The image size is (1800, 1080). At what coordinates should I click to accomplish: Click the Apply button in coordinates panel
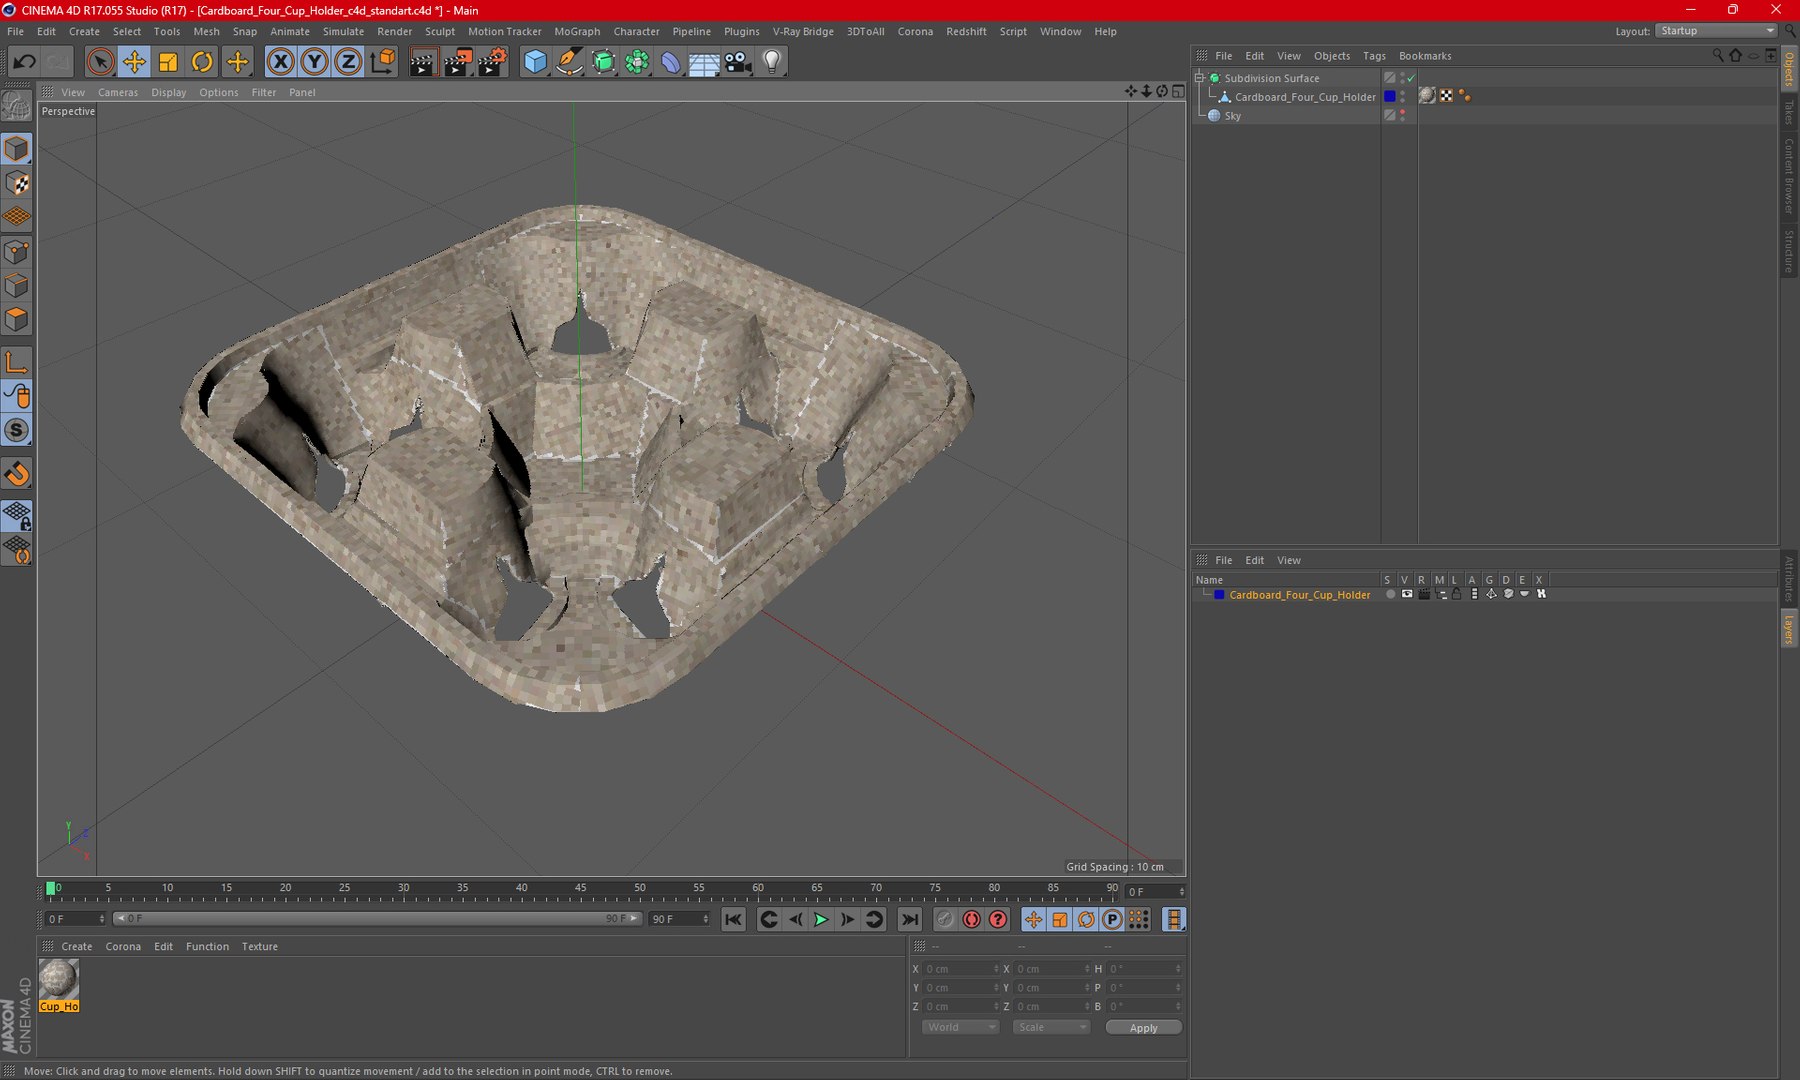point(1143,1027)
